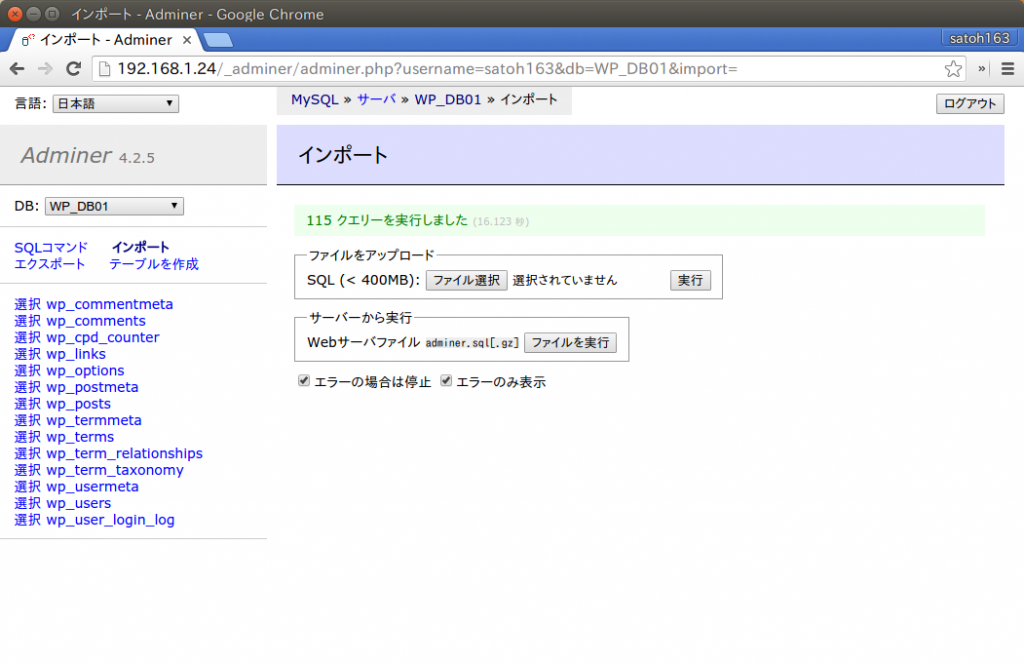The height and width of the screenshot is (664, 1024).
Task: Open サーバ breadcrumb link
Action: [376, 100]
